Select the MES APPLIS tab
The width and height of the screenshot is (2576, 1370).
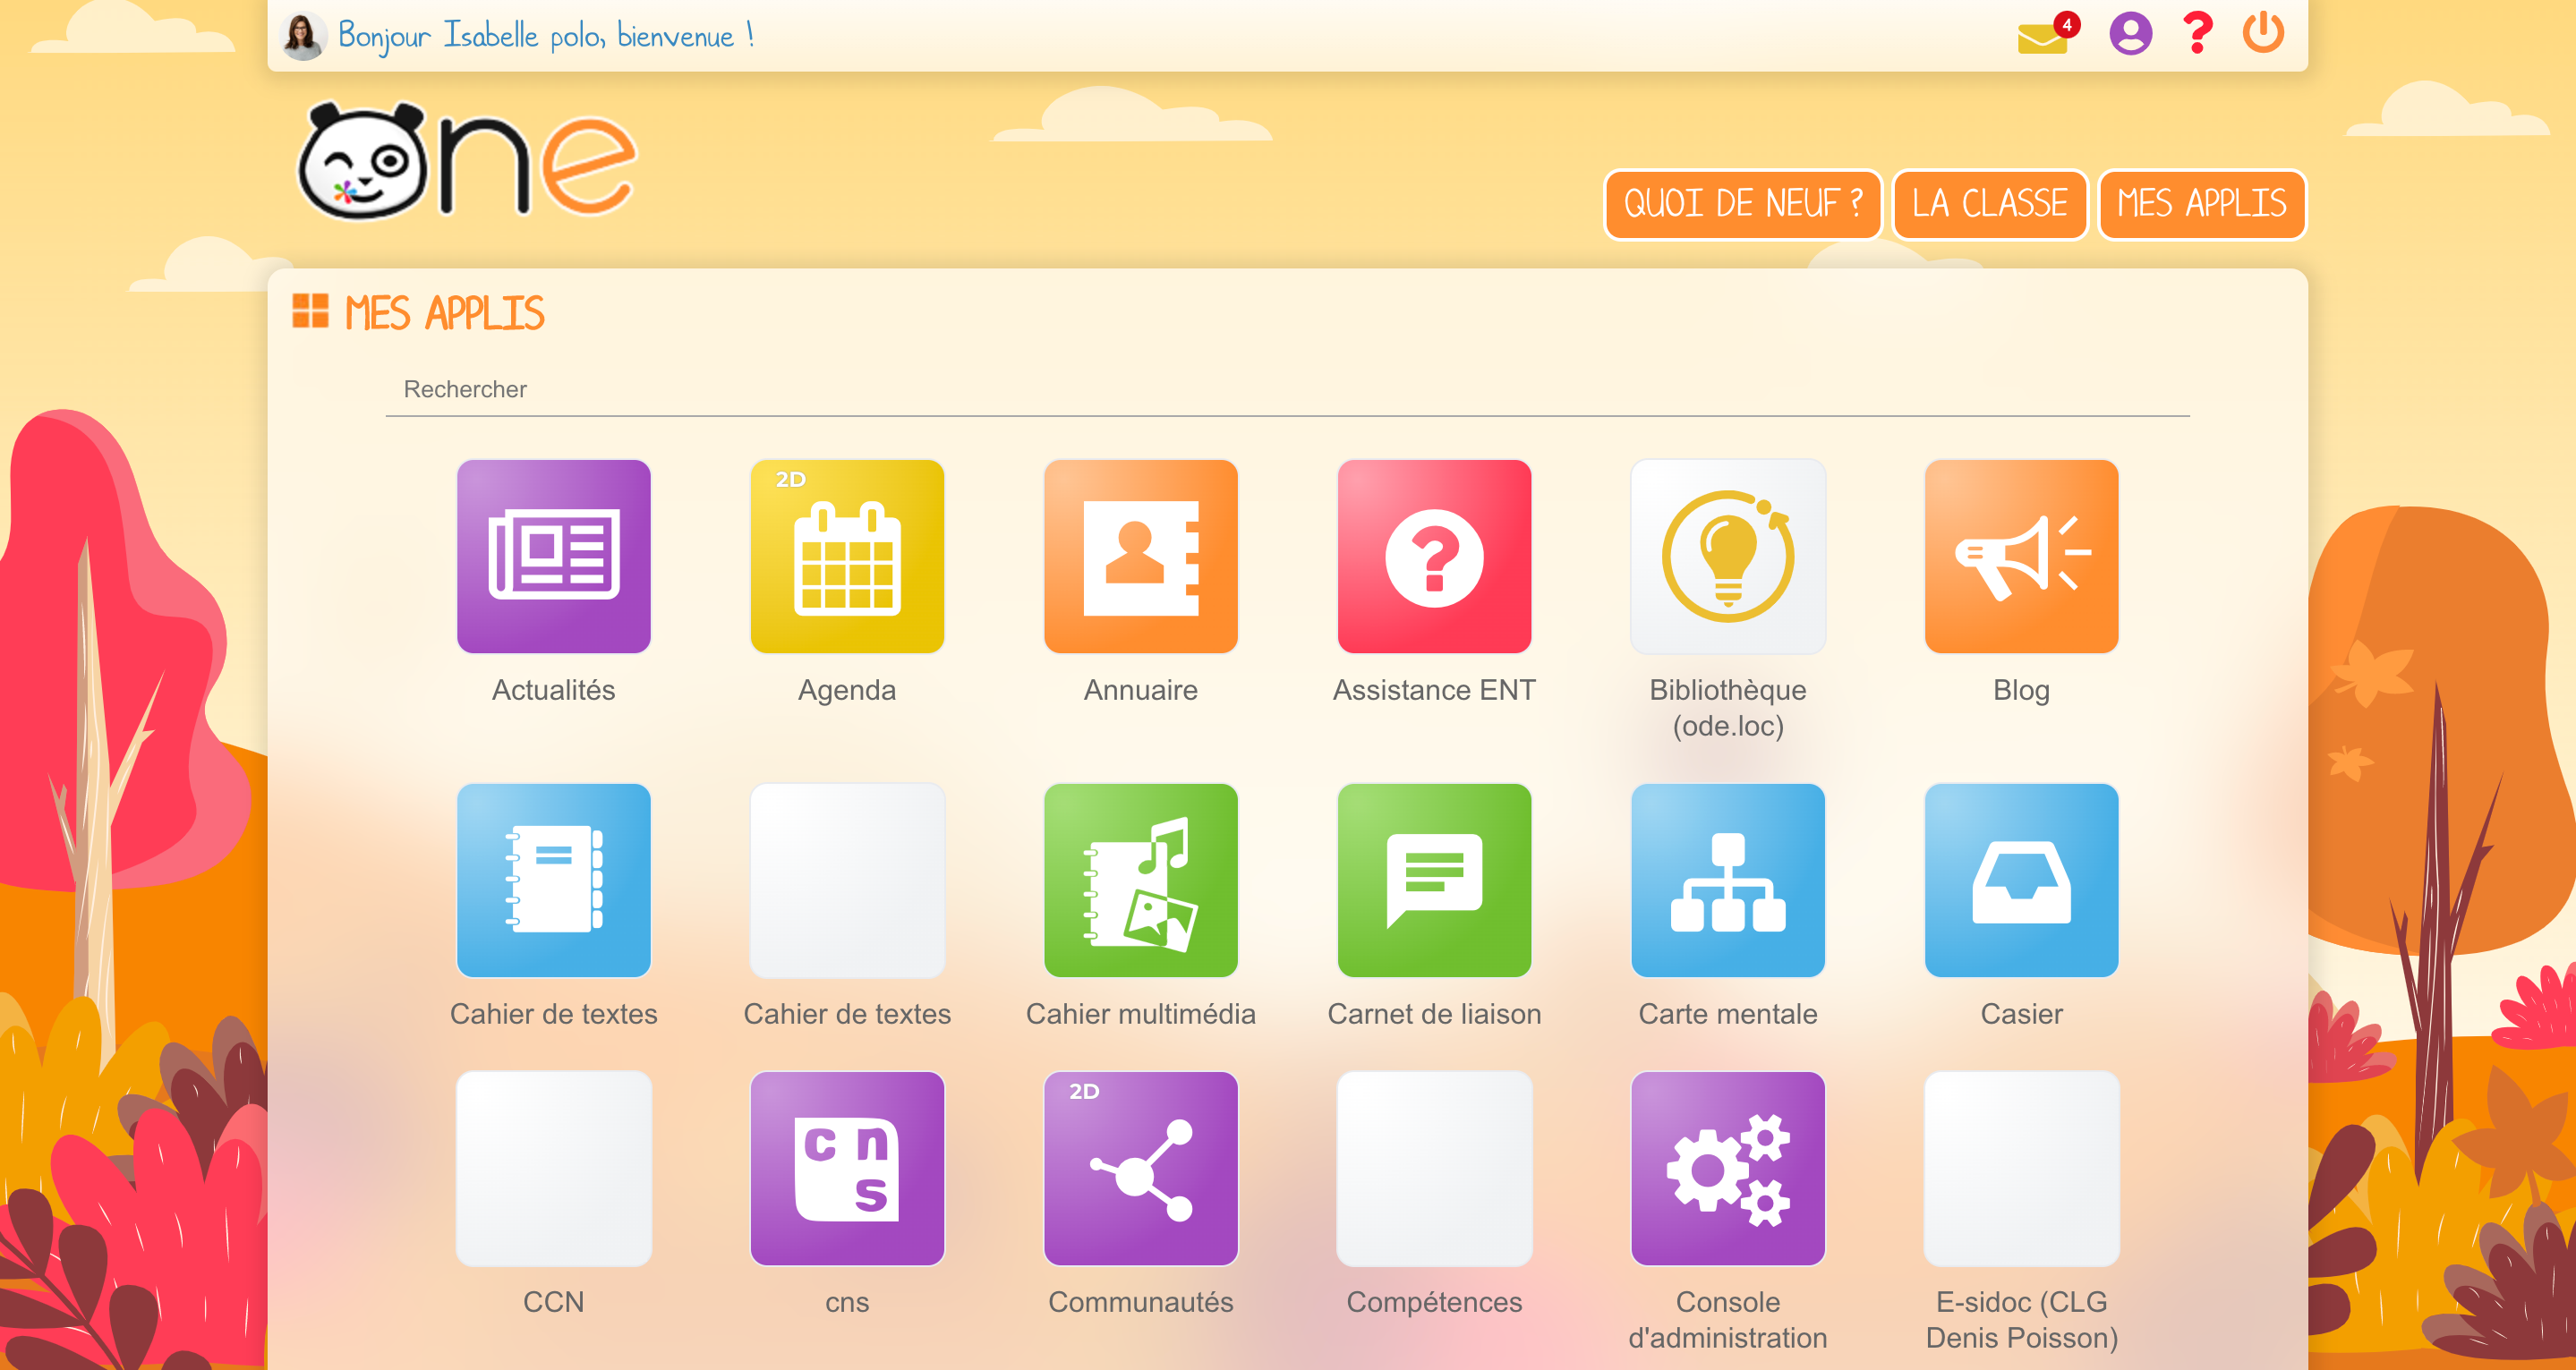2201,204
